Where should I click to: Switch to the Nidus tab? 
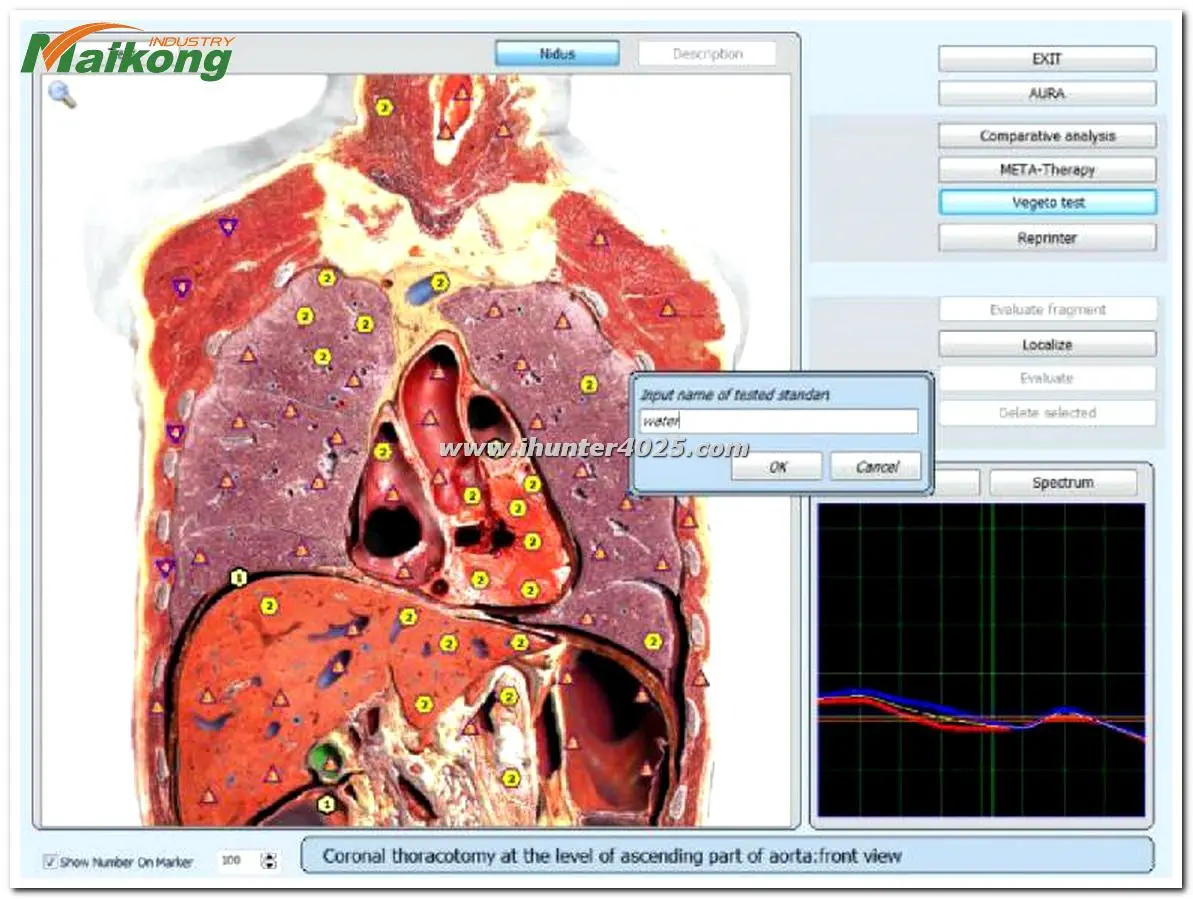coord(557,54)
